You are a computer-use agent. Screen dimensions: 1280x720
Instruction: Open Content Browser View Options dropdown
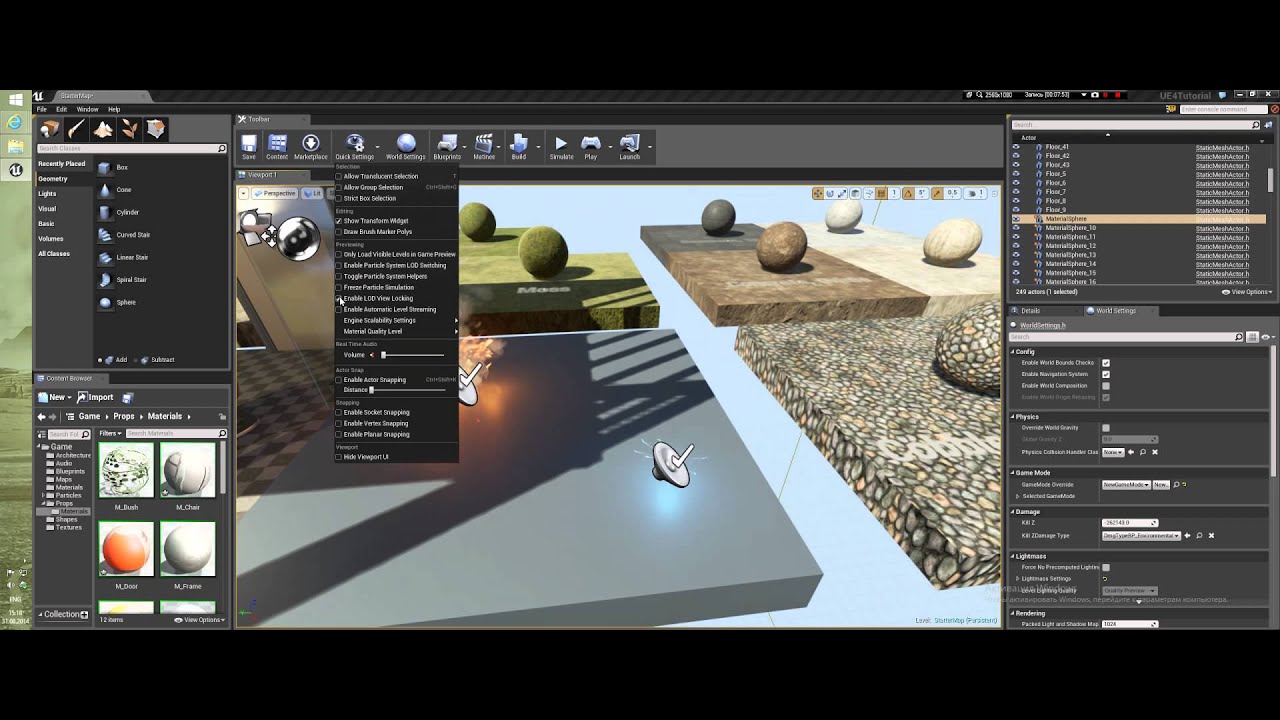coord(200,620)
